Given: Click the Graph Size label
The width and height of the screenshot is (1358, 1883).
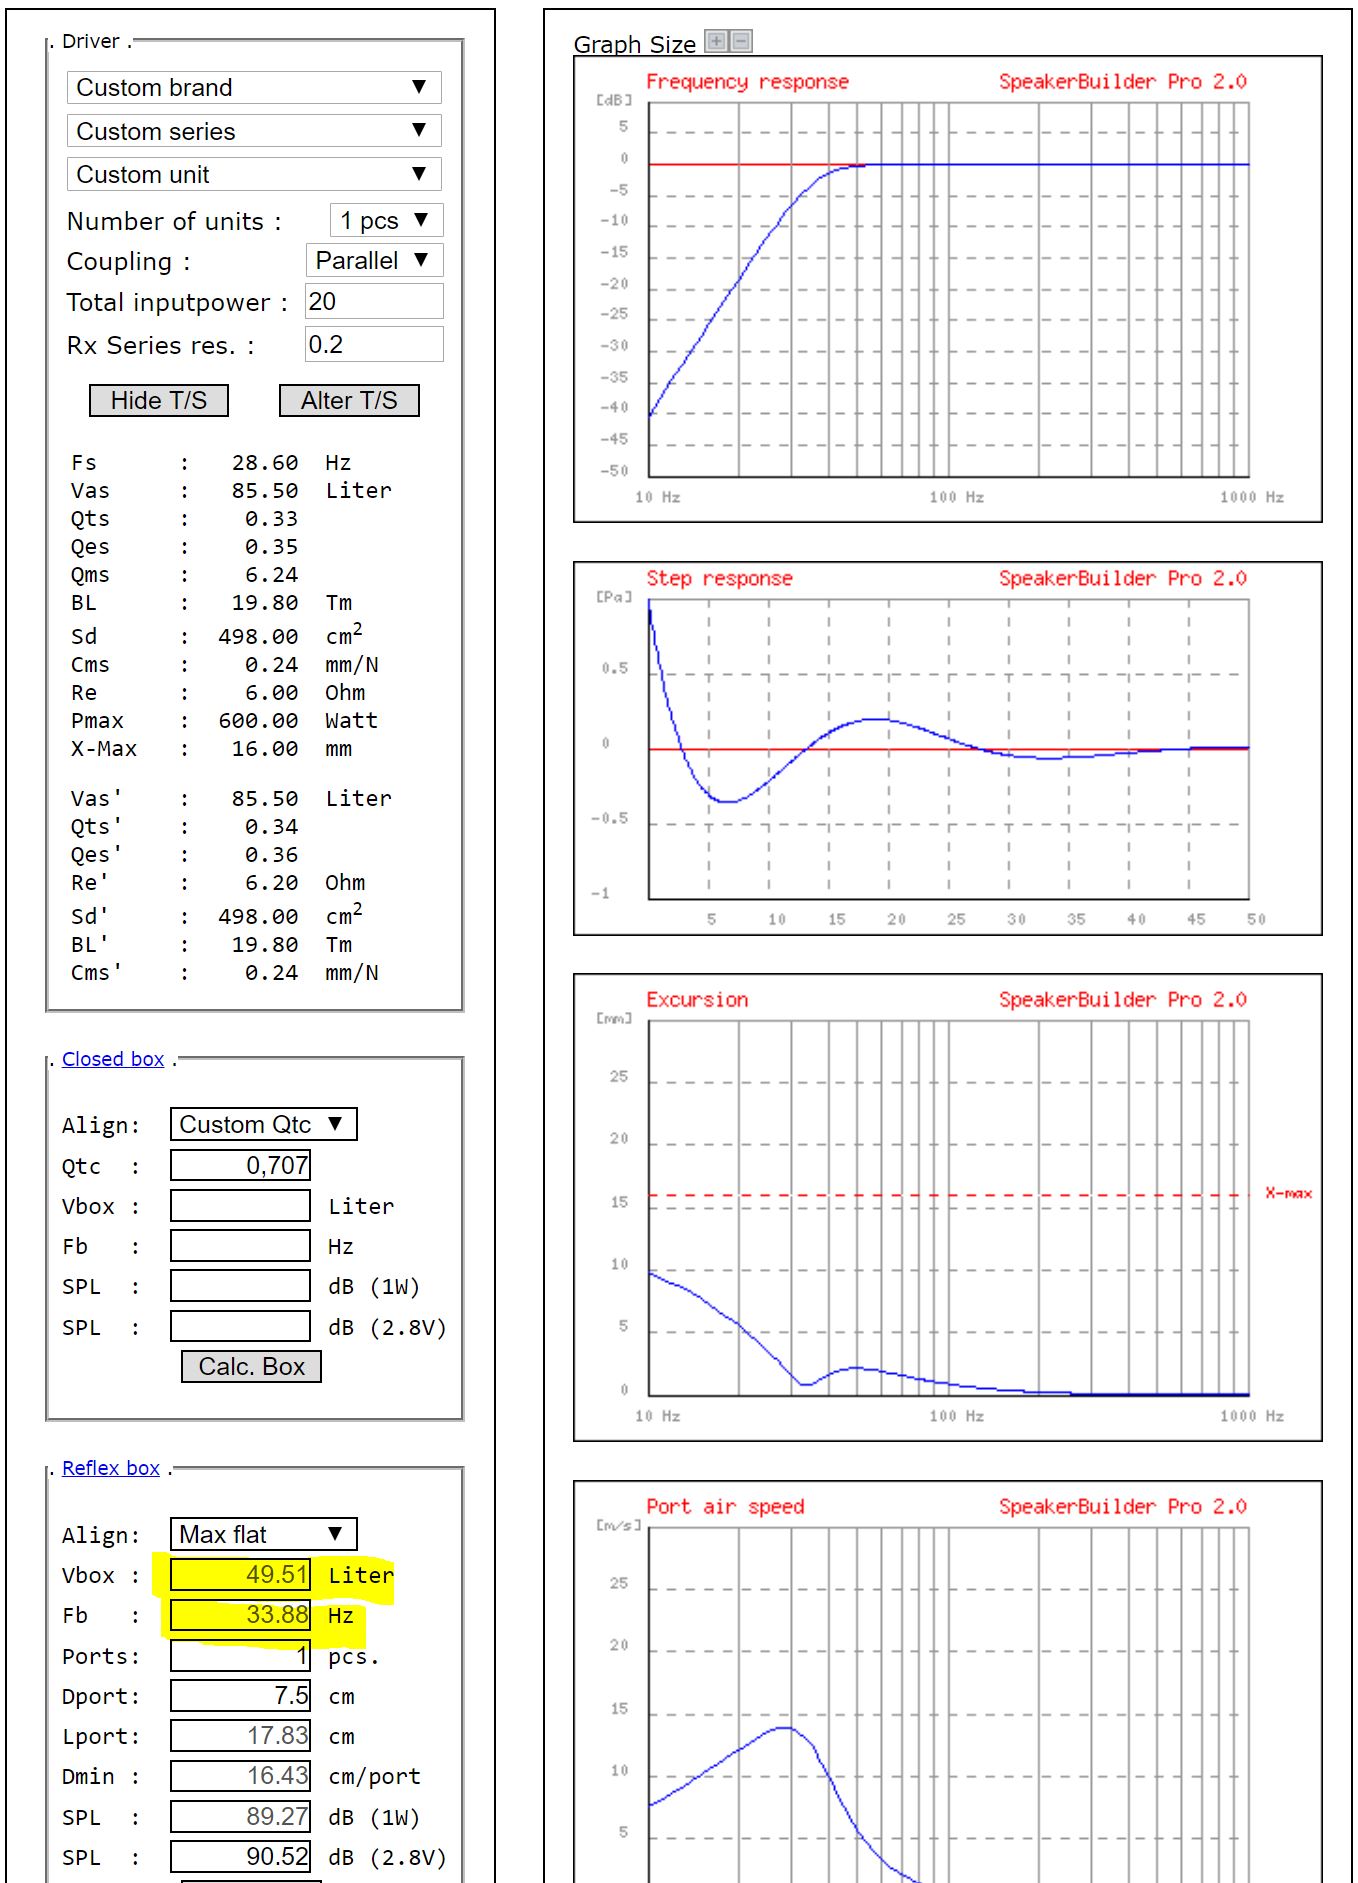Looking at the screenshot, I should click(635, 44).
